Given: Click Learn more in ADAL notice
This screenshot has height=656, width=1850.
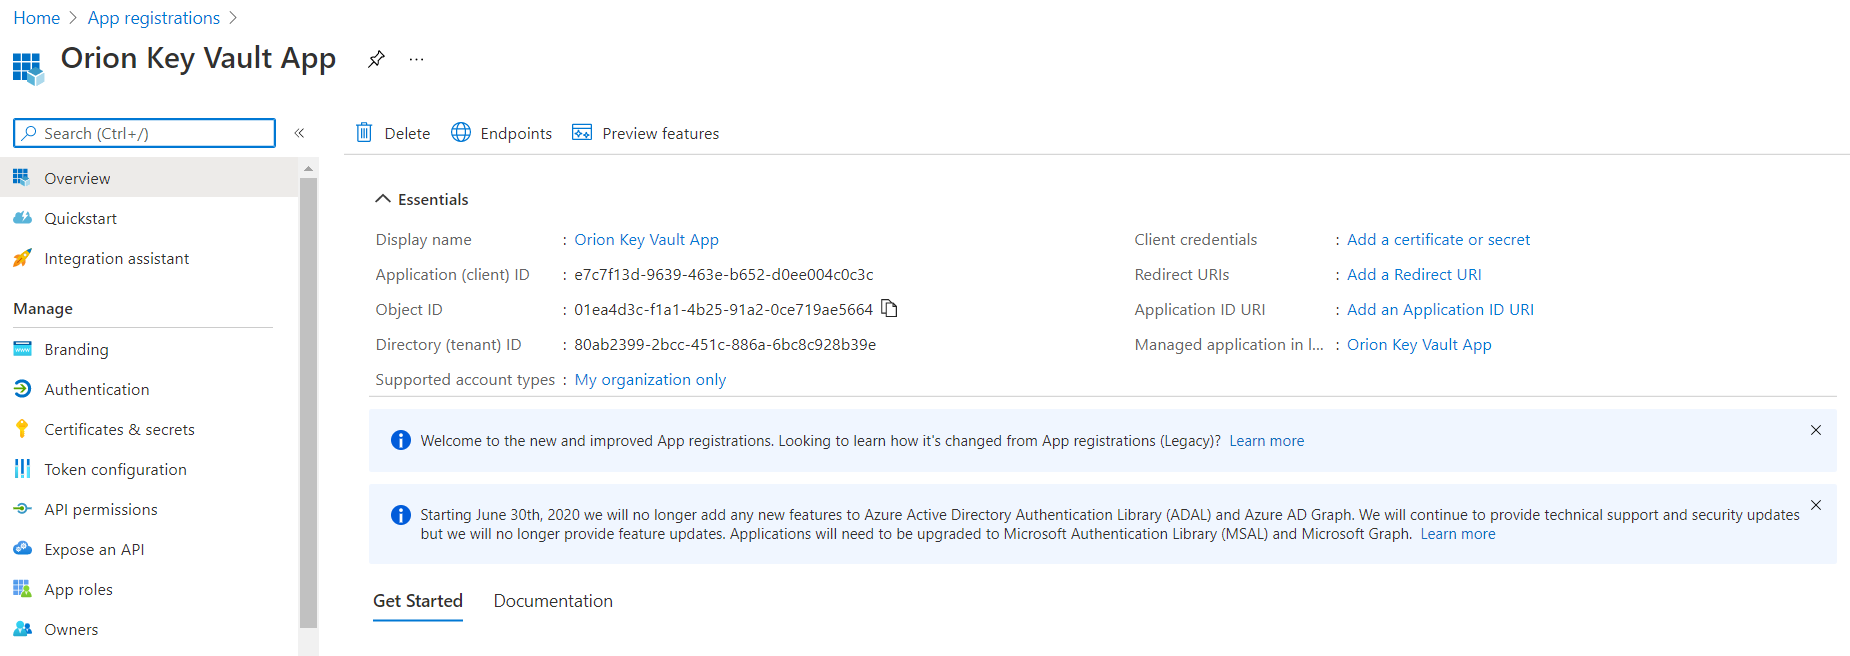Looking at the screenshot, I should point(1458,534).
